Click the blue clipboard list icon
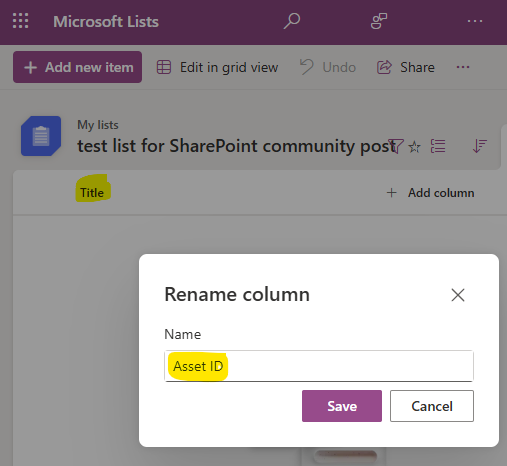Image resolution: width=507 pixels, height=466 pixels. pyautogui.click(x=41, y=136)
